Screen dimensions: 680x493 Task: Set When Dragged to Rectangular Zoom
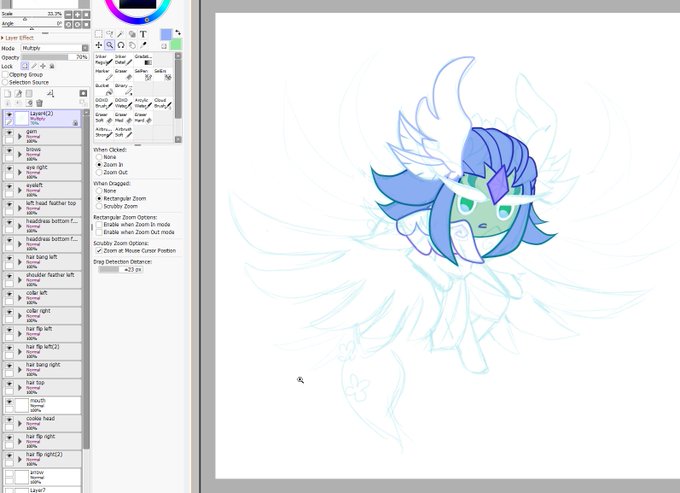pos(99,198)
